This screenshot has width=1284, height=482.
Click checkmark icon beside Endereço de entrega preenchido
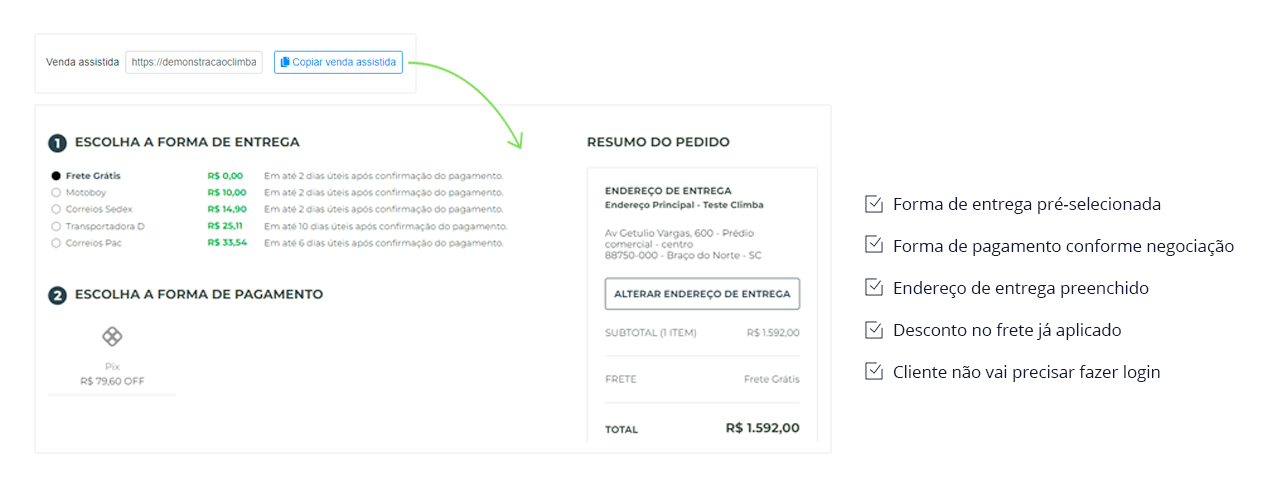click(873, 288)
